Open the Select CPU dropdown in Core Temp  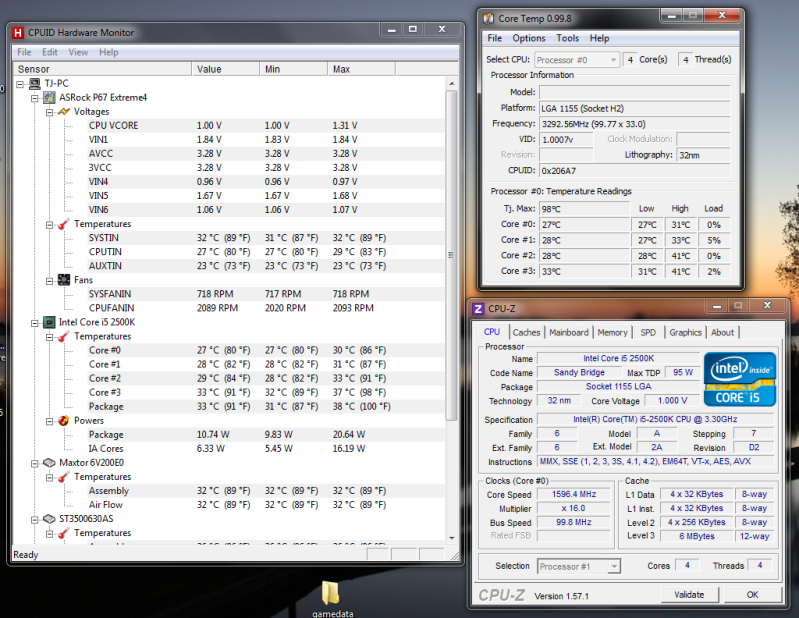pos(577,60)
